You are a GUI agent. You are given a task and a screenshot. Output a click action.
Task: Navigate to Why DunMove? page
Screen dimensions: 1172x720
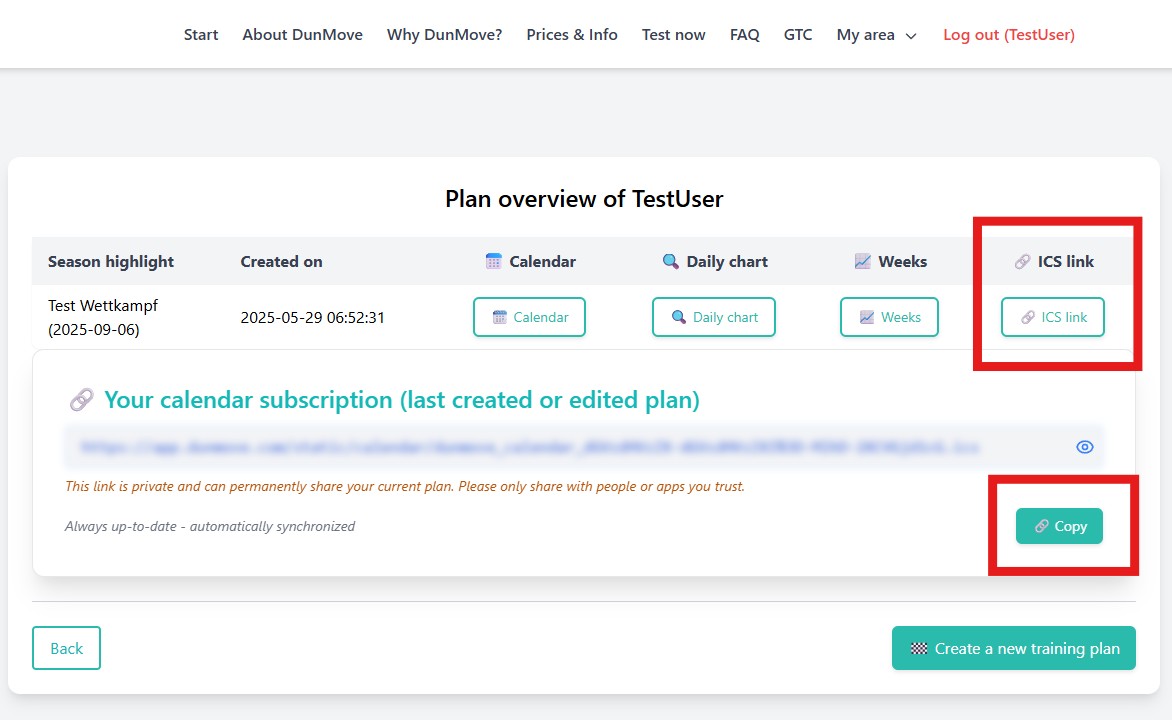tap(444, 35)
